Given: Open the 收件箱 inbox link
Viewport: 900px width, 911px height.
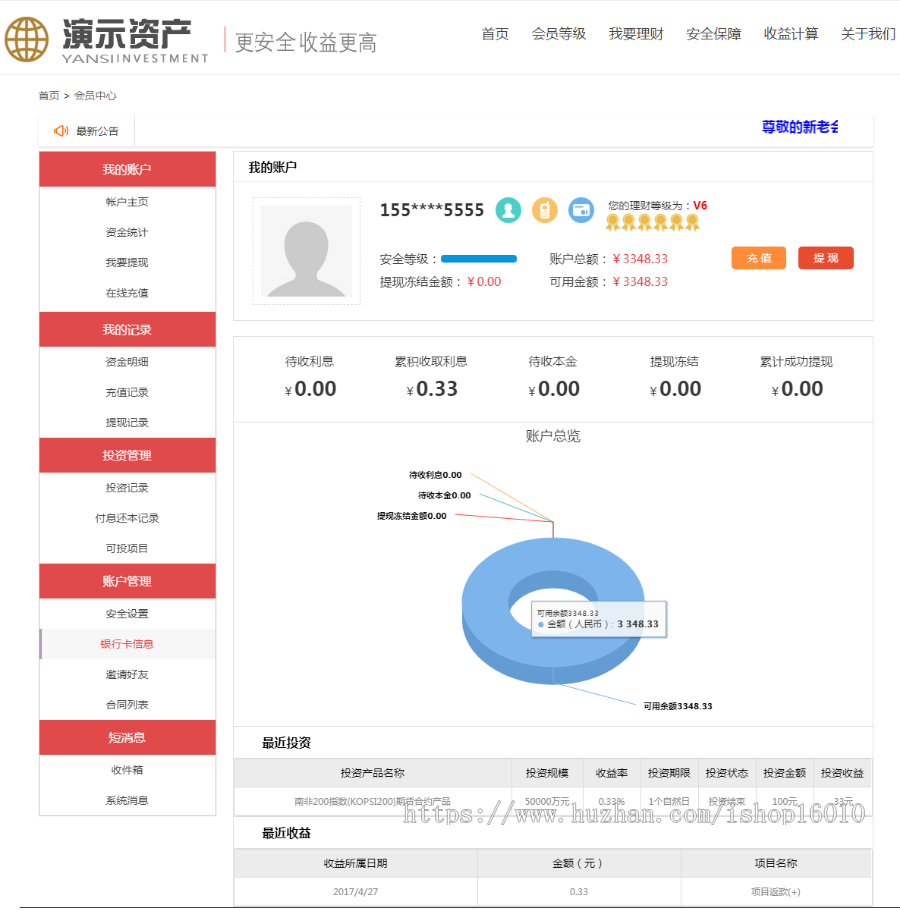Looking at the screenshot, I should click(x=127, y=769).
